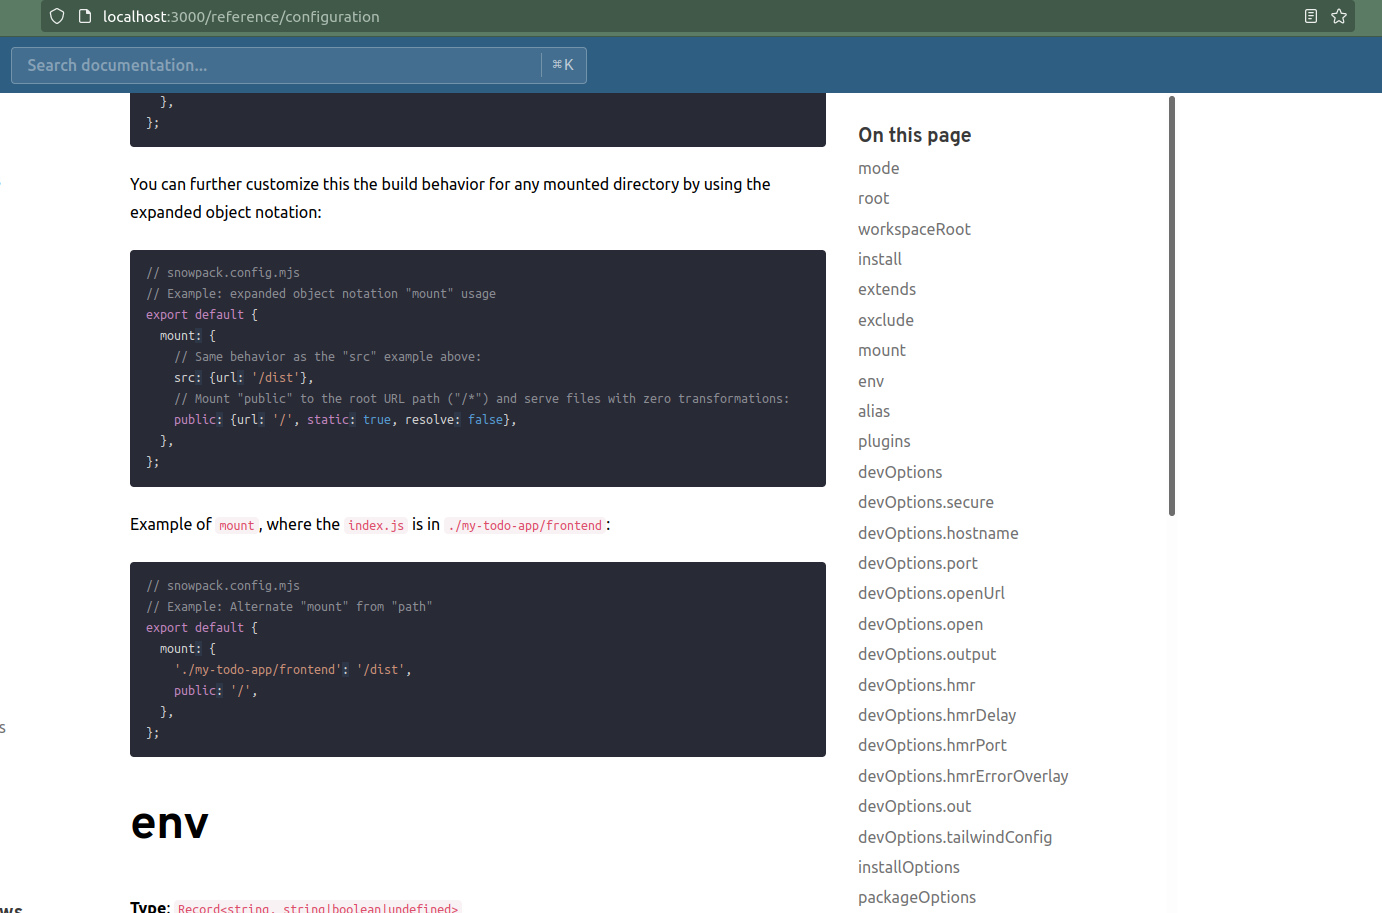Navigate to devOptions.tailwindConfig

pyautogui.click(x=955, y=836)
